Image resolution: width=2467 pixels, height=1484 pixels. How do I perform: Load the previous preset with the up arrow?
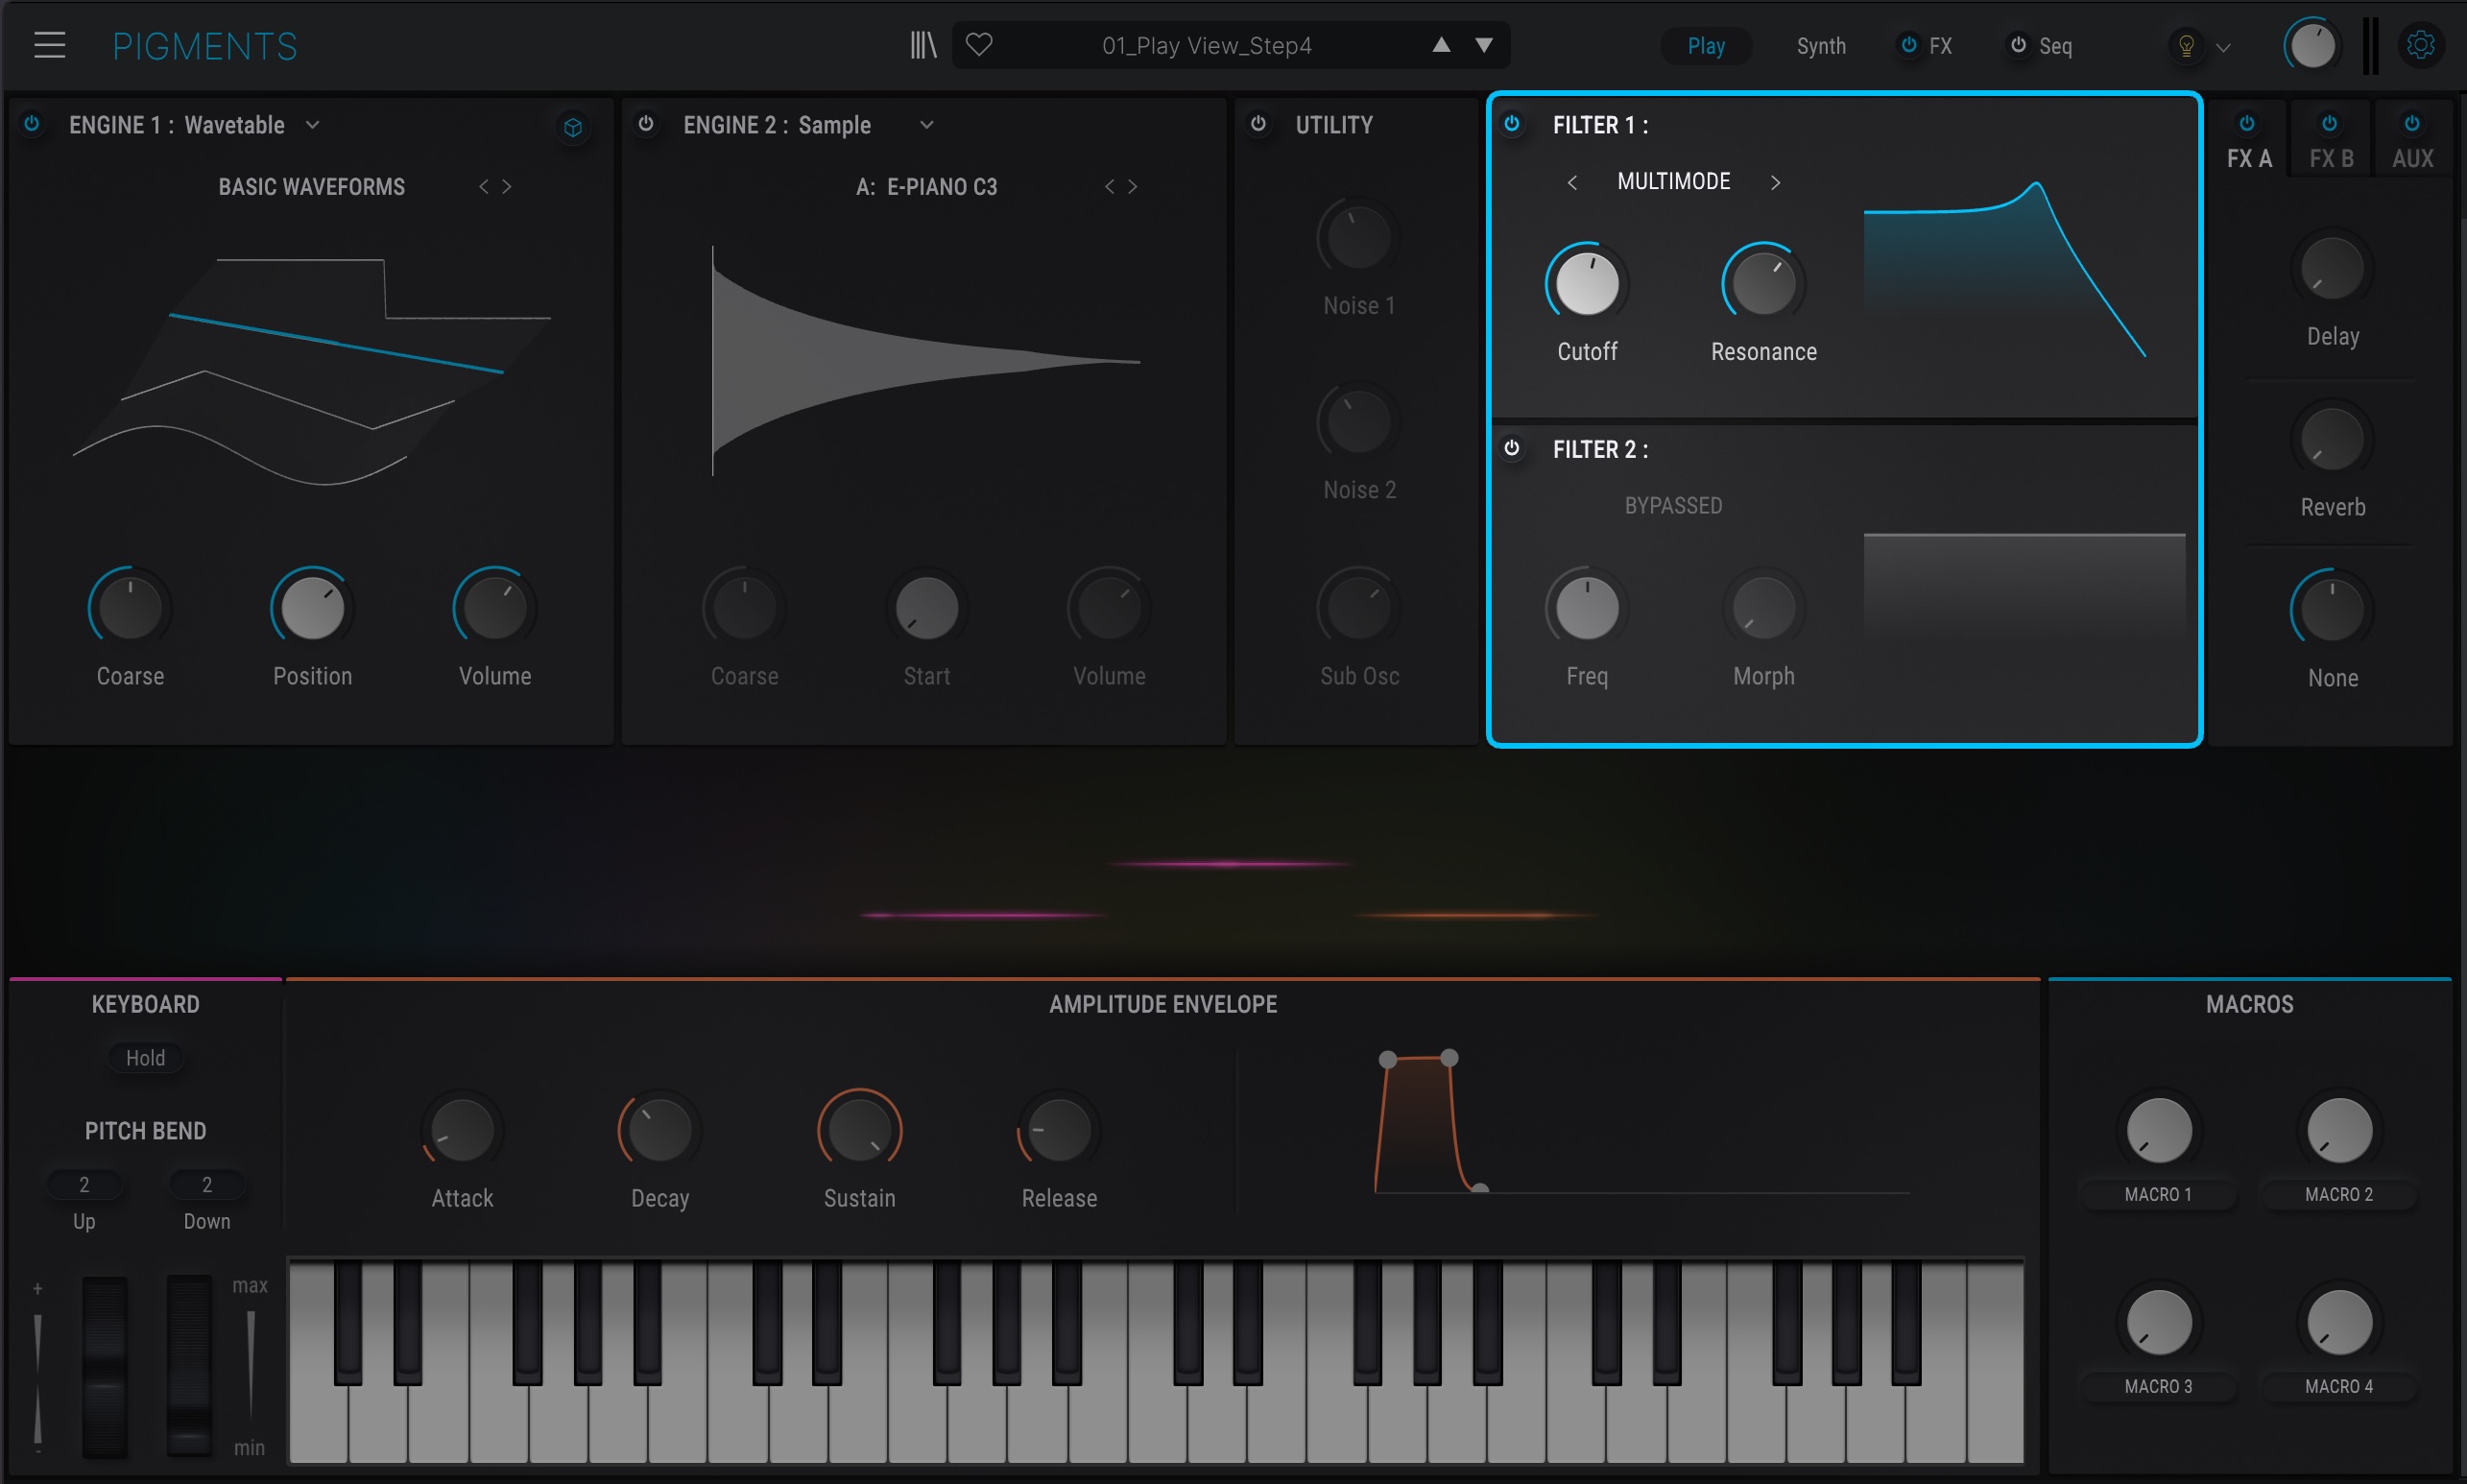pyautogui.click(x=1441, y=45)
